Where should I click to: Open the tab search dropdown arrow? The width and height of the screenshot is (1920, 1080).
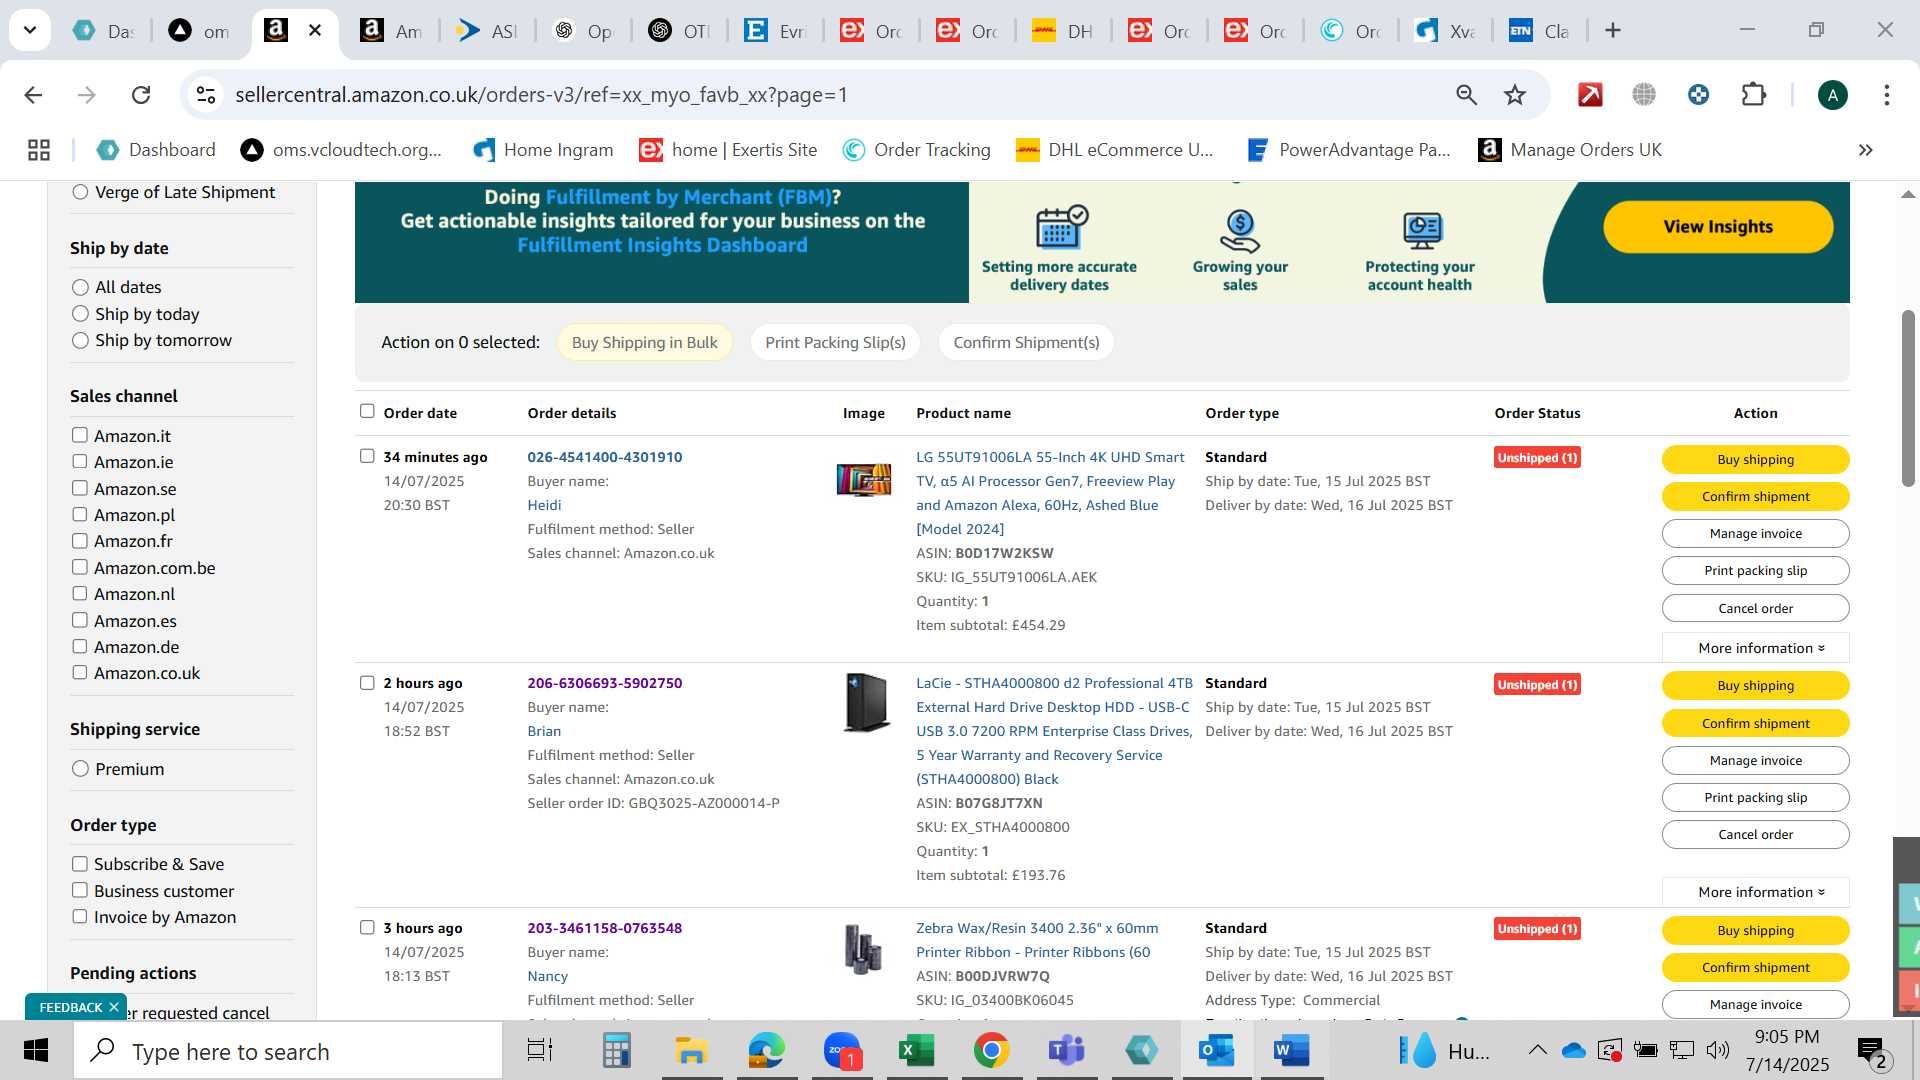(x=30, y=30)
